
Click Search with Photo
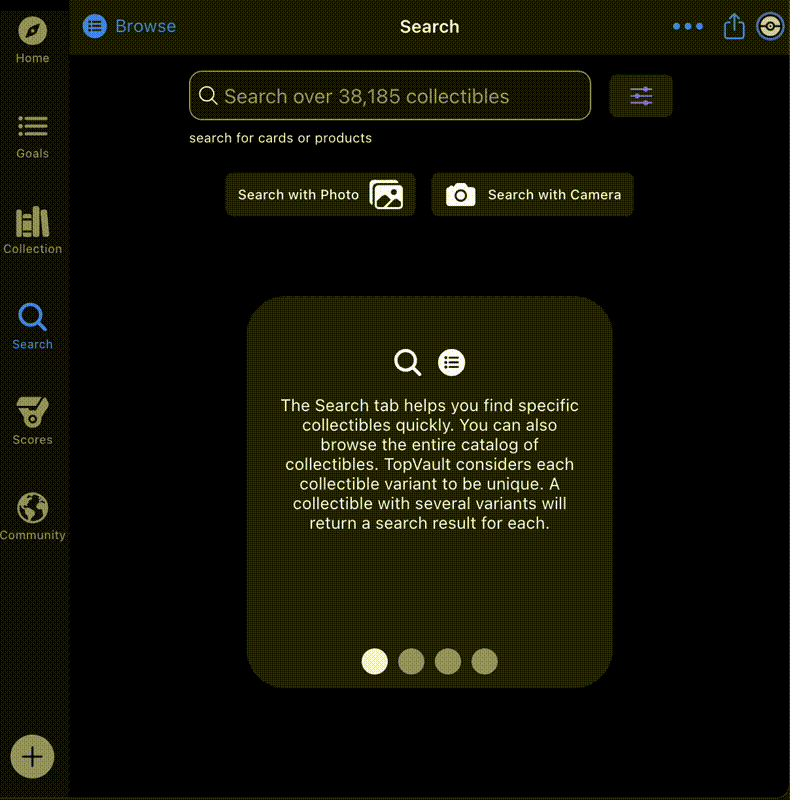320,194
